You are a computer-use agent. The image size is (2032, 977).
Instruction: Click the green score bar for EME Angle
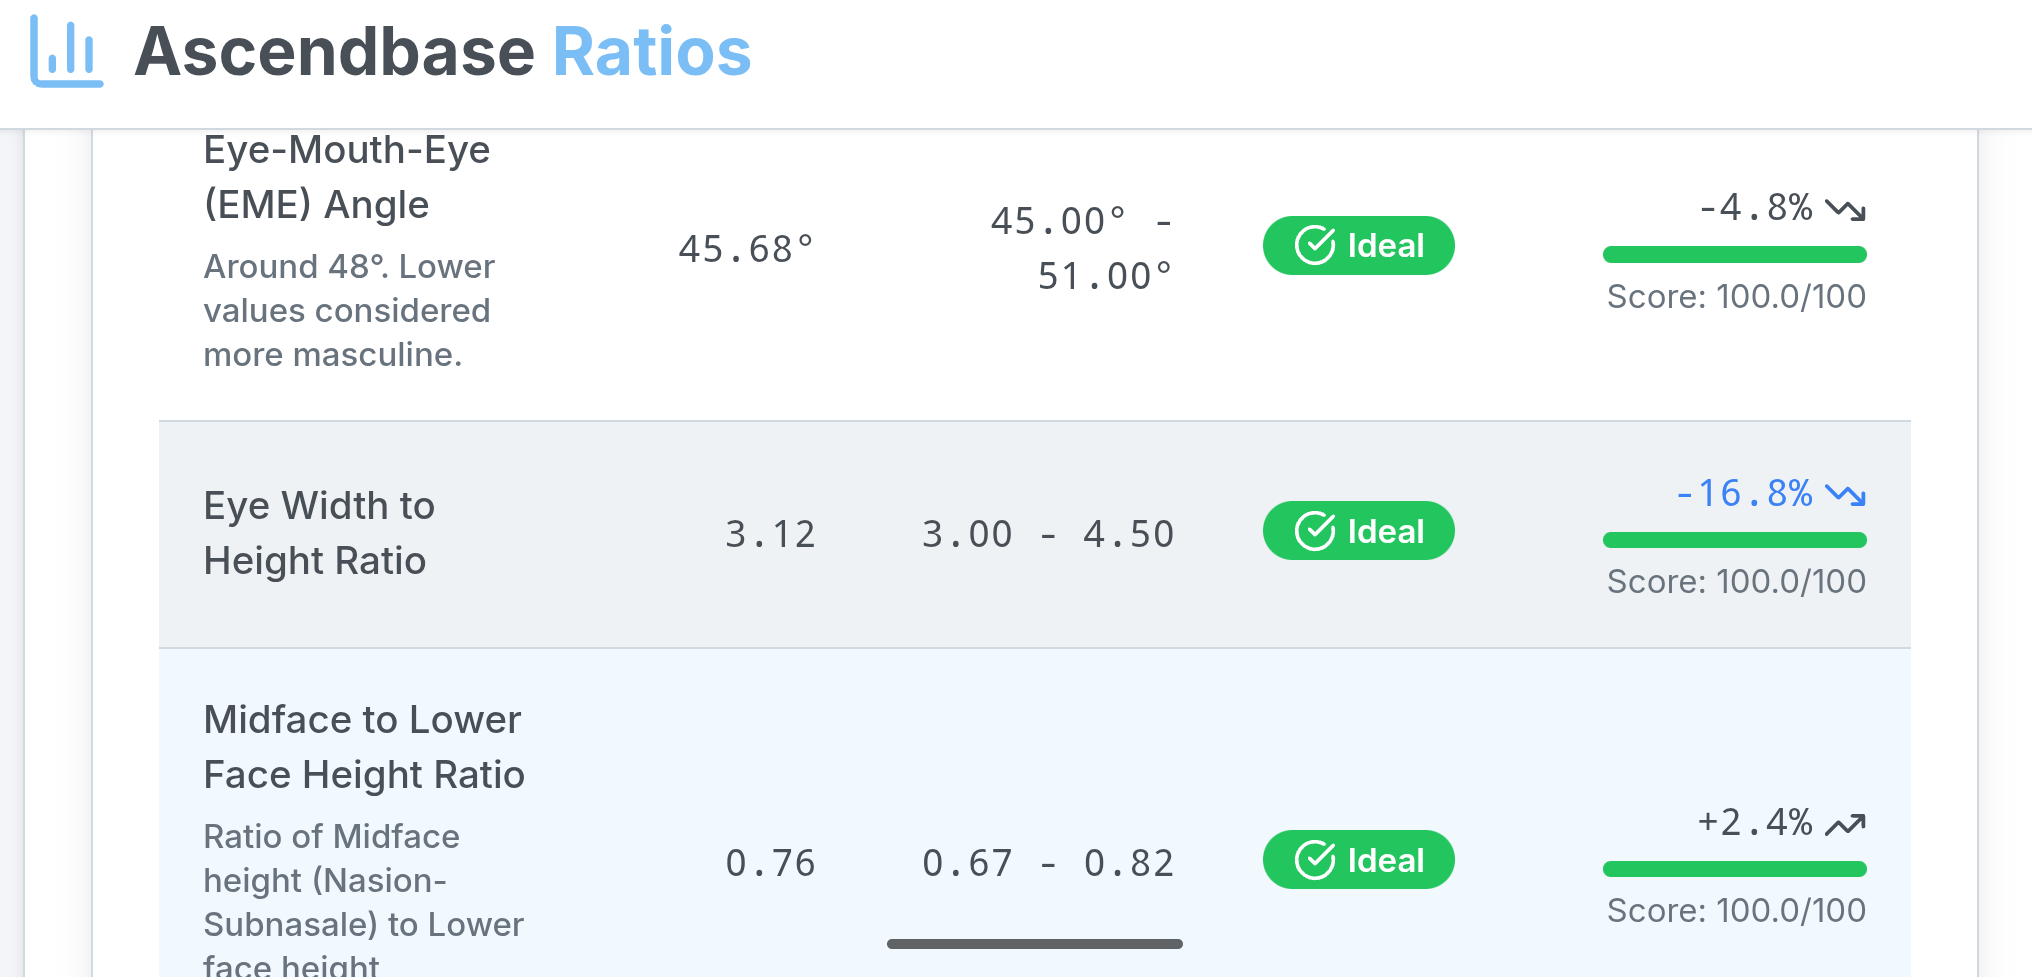click(x=1734, y=255)
